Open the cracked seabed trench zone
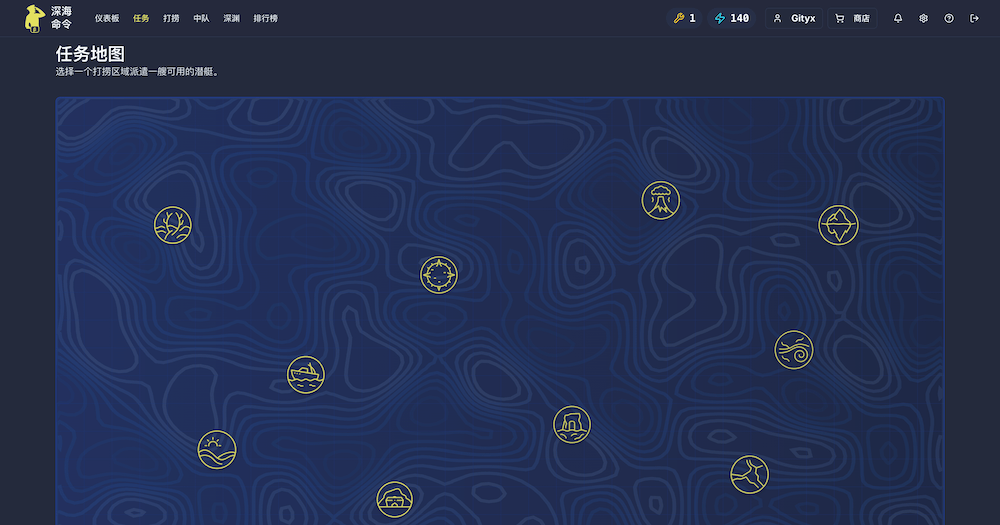The width and height of the screenshot is (1000, 525). pos(749,474)
